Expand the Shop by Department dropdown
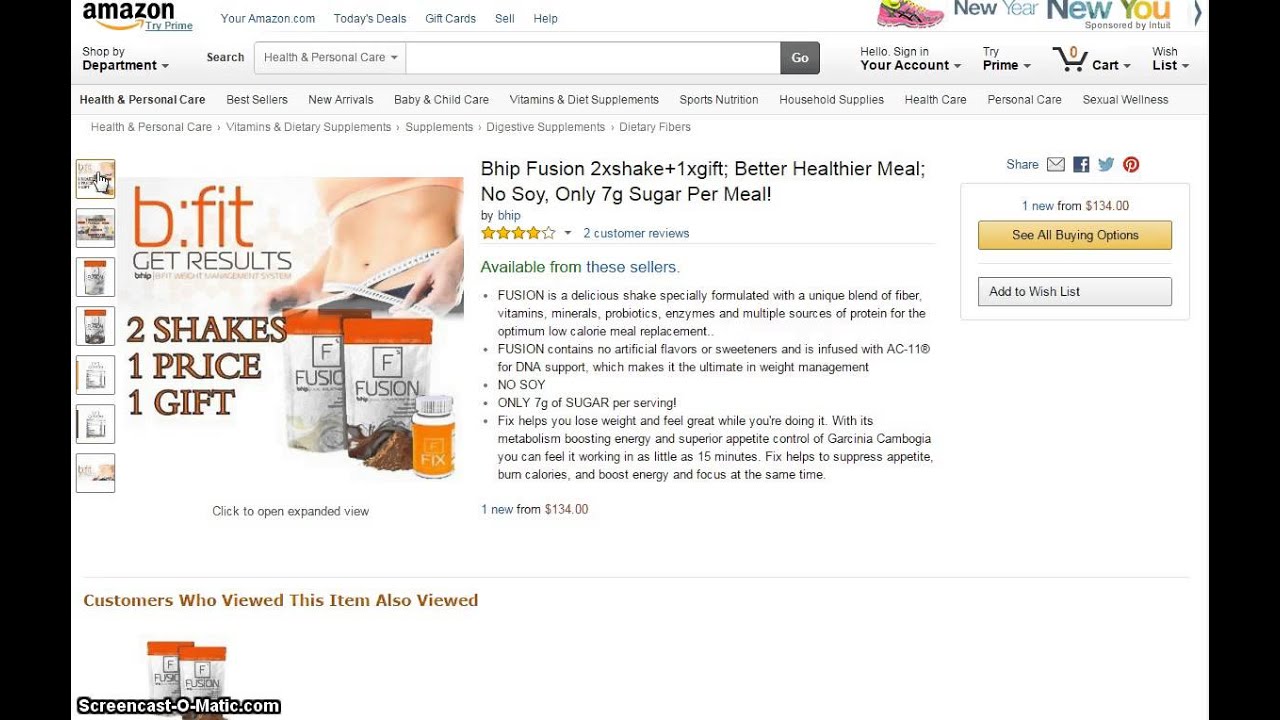The image size is (1280, 720). (125, 58)
